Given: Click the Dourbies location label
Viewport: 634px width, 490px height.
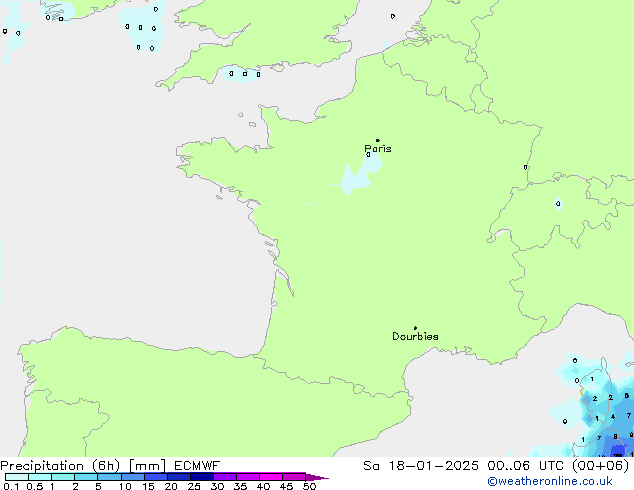Looking at the screenshot, I should pyautogui.click(x=415, y=337).
